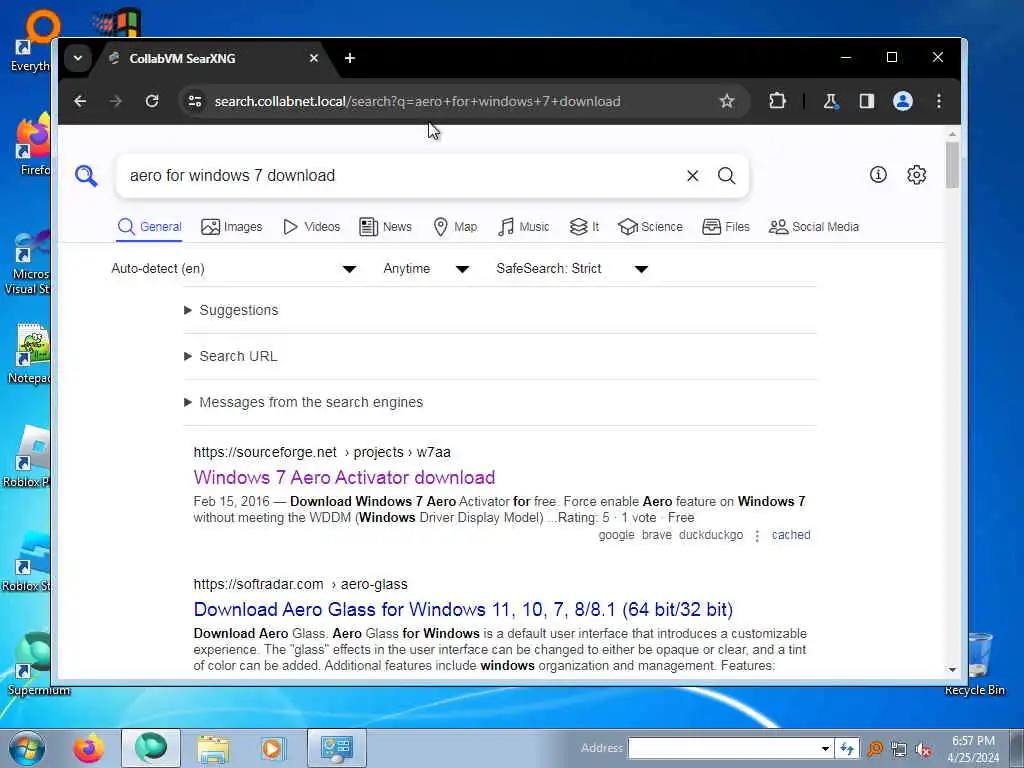
Task: Click the softradar.com result URL
Action: click(300, 584)
